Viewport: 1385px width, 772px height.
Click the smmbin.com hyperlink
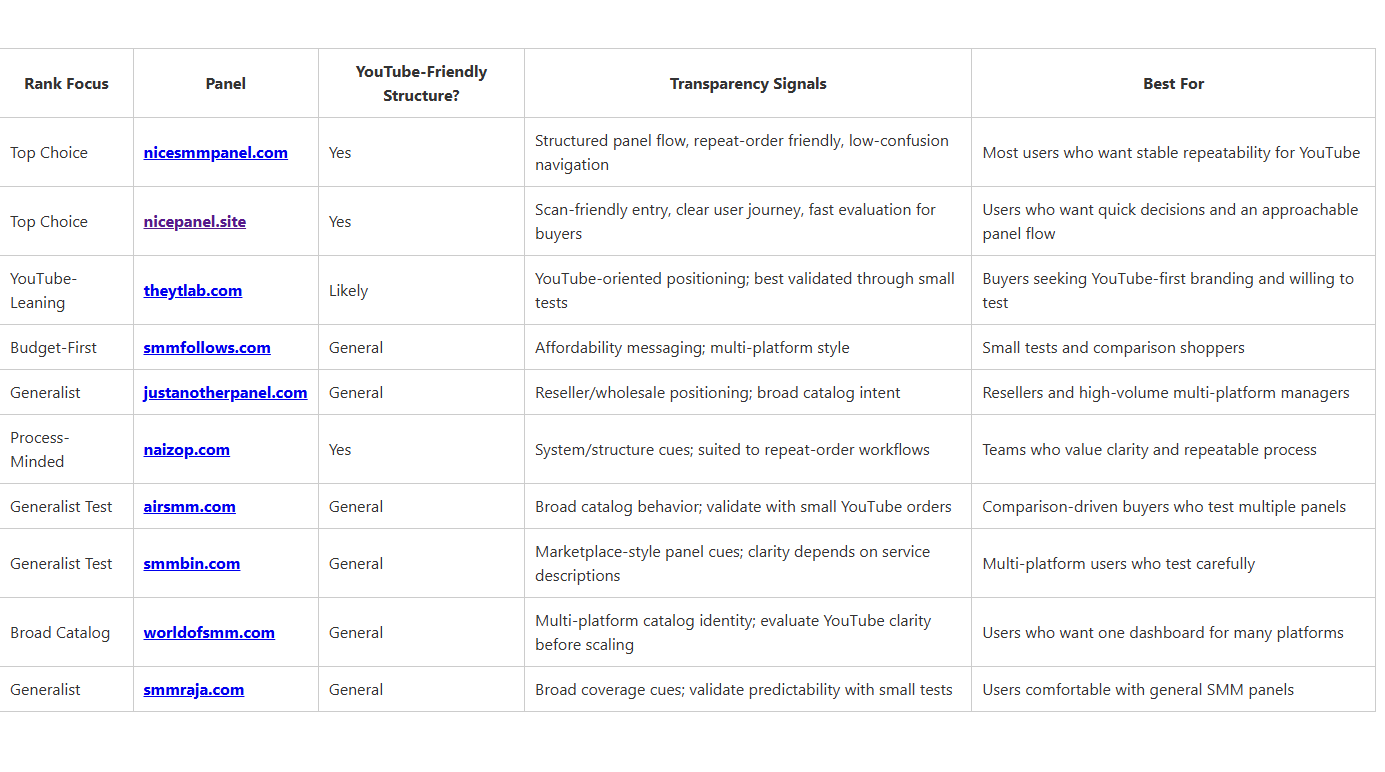(191, 564)
